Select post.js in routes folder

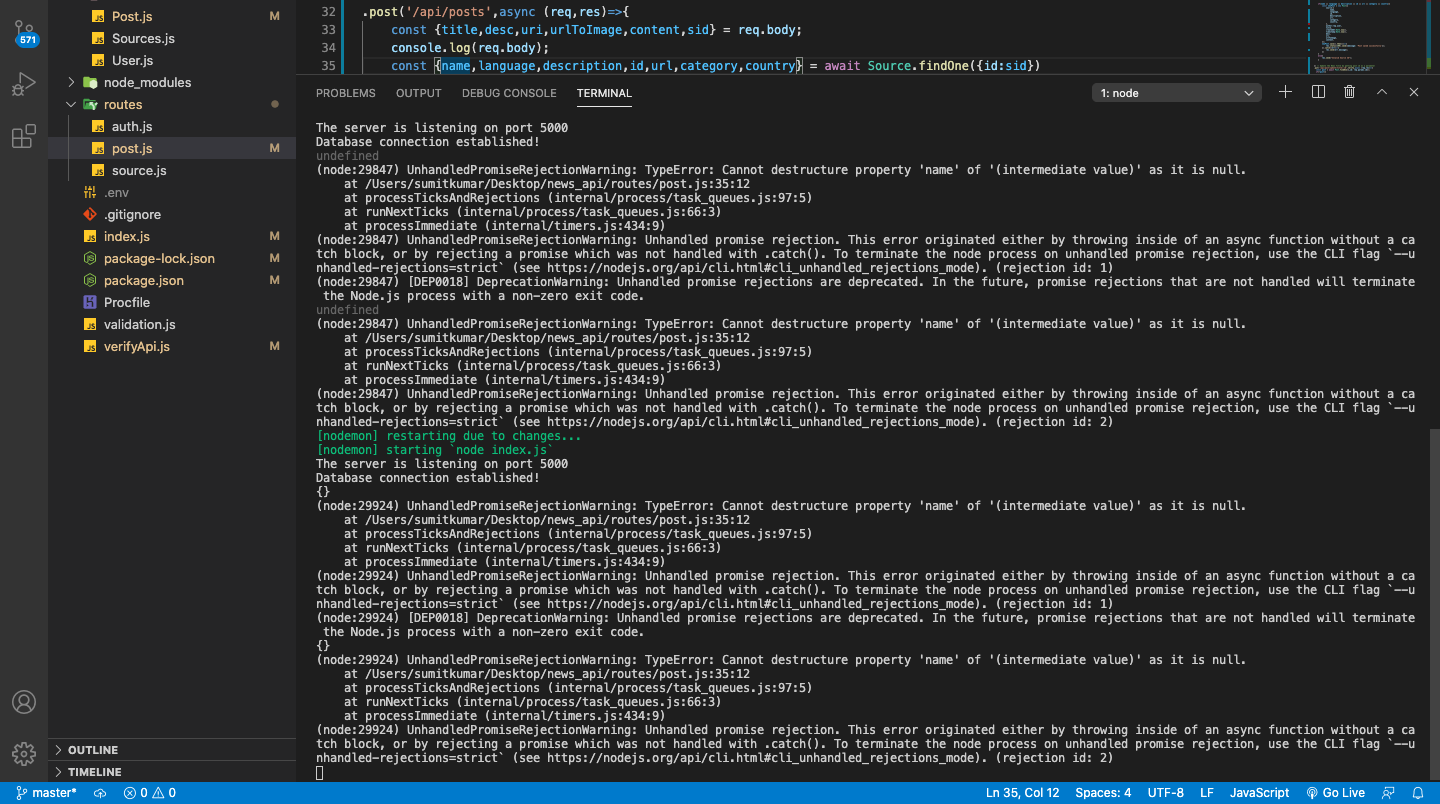pyautogui.click(x=172, y=148)
